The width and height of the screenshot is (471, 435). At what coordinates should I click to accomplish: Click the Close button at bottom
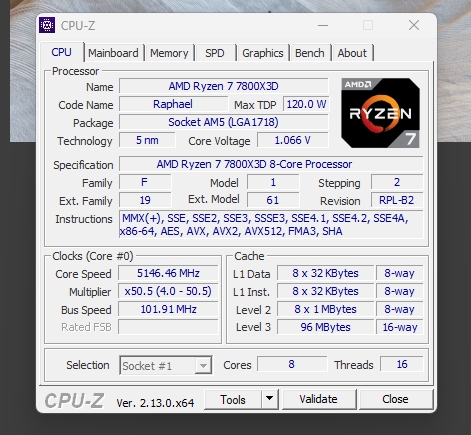(x=396, y=399)
